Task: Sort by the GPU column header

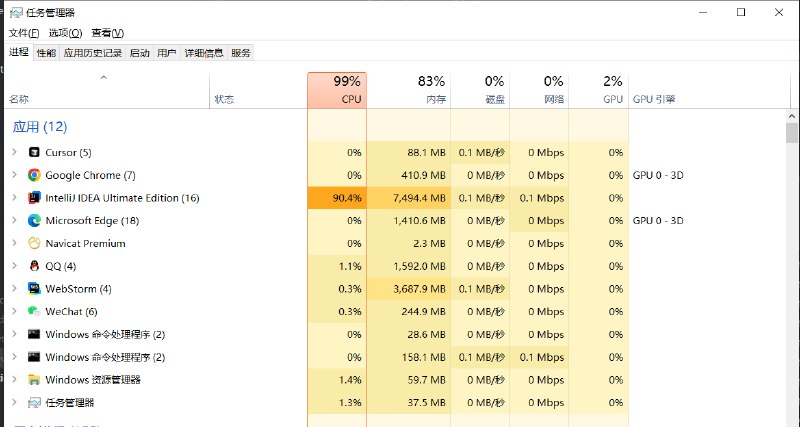Action: 598,90
